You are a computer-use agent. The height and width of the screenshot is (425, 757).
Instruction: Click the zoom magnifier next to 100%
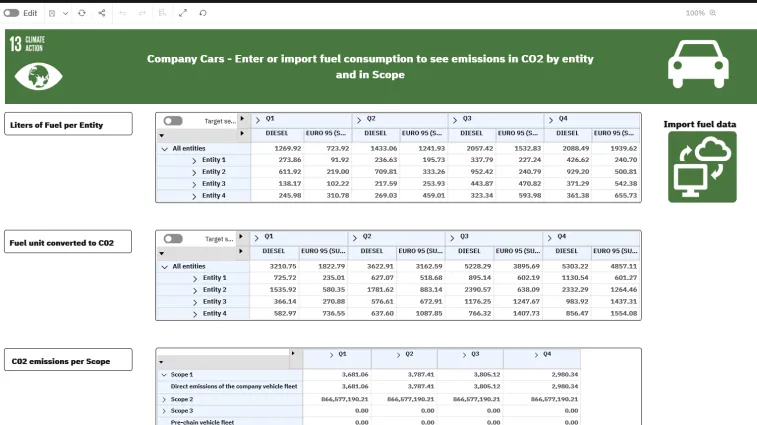pyautogui.click(x=713, y=13)
